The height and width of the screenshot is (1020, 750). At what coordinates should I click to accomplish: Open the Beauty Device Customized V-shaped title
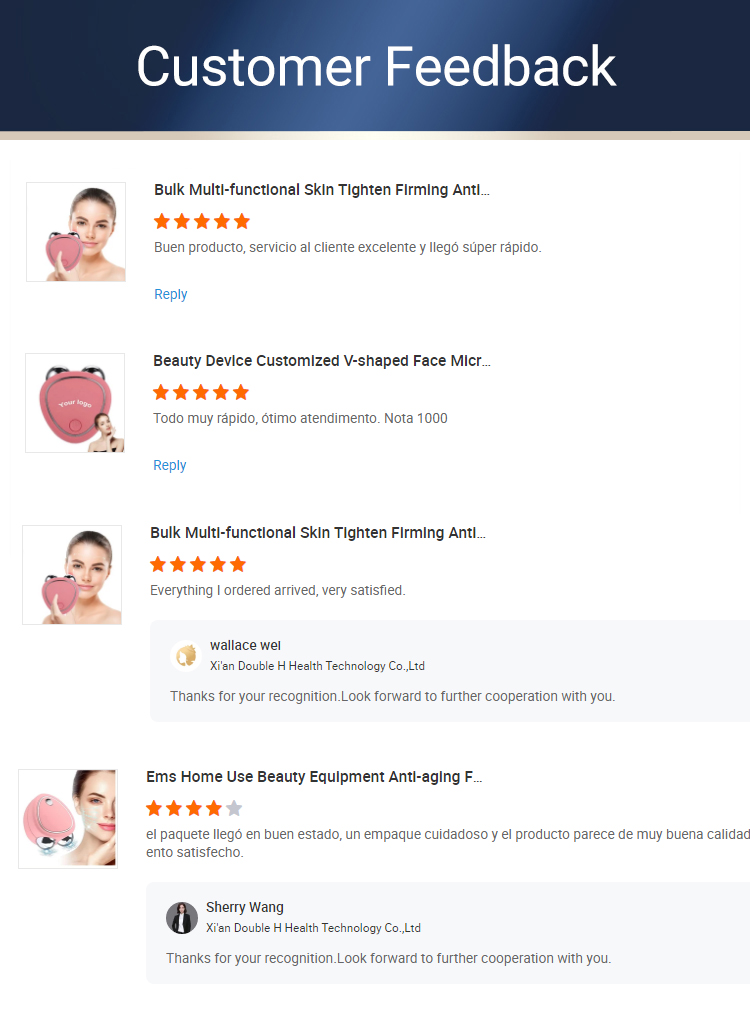322,361
